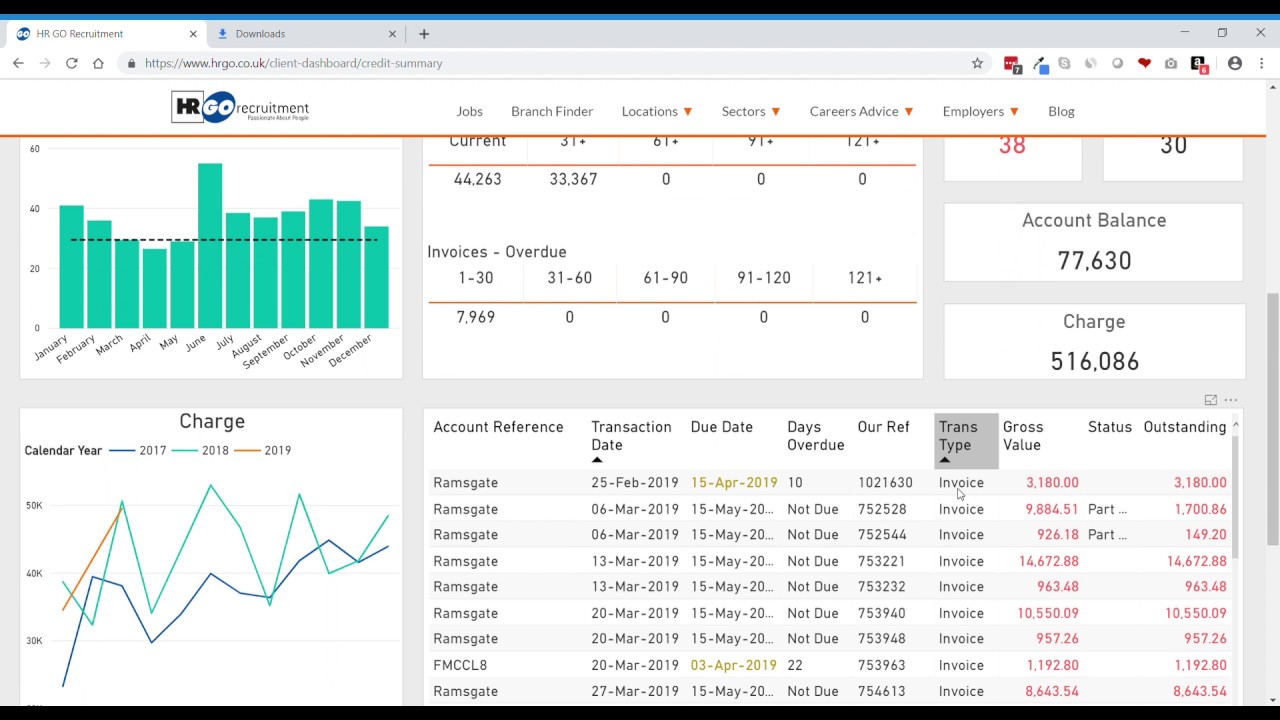Sort by Transaction Date column
Image resolution: width=1280 pixels, height=720 pixels.
point(631,436)
